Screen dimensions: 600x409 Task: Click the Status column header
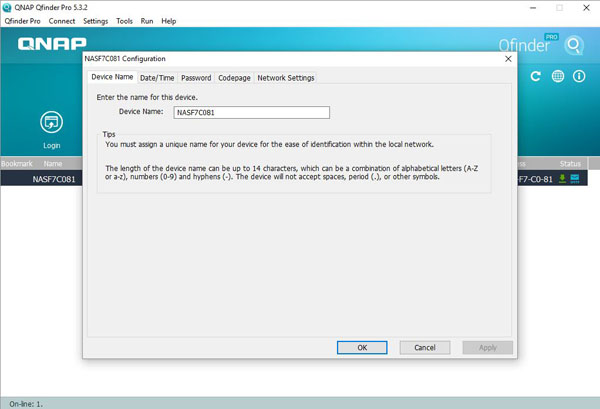point(570,164)
